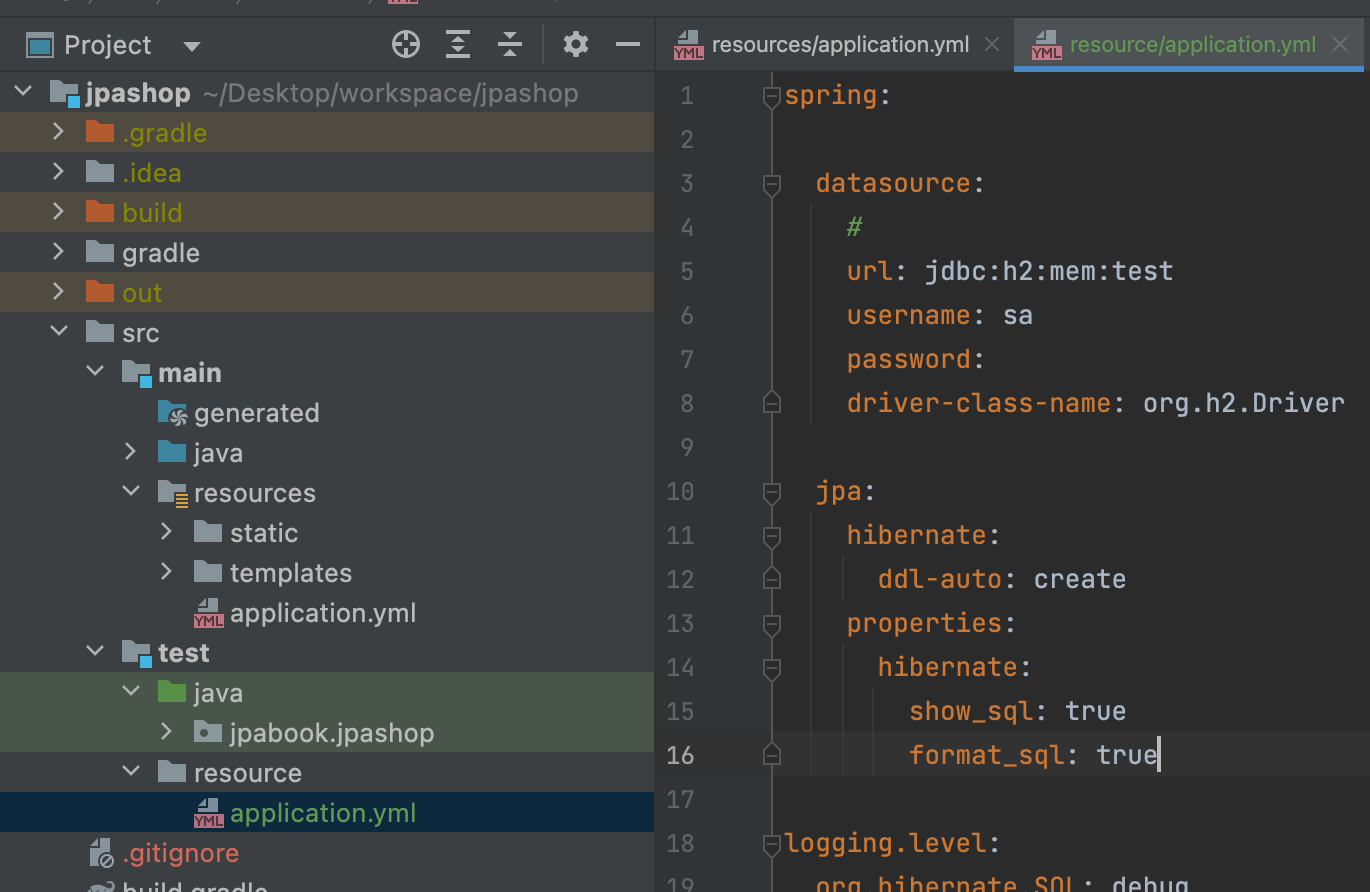Collapse the jpashop project root
The image size is (1370, 892).
(x=22, y=93)
